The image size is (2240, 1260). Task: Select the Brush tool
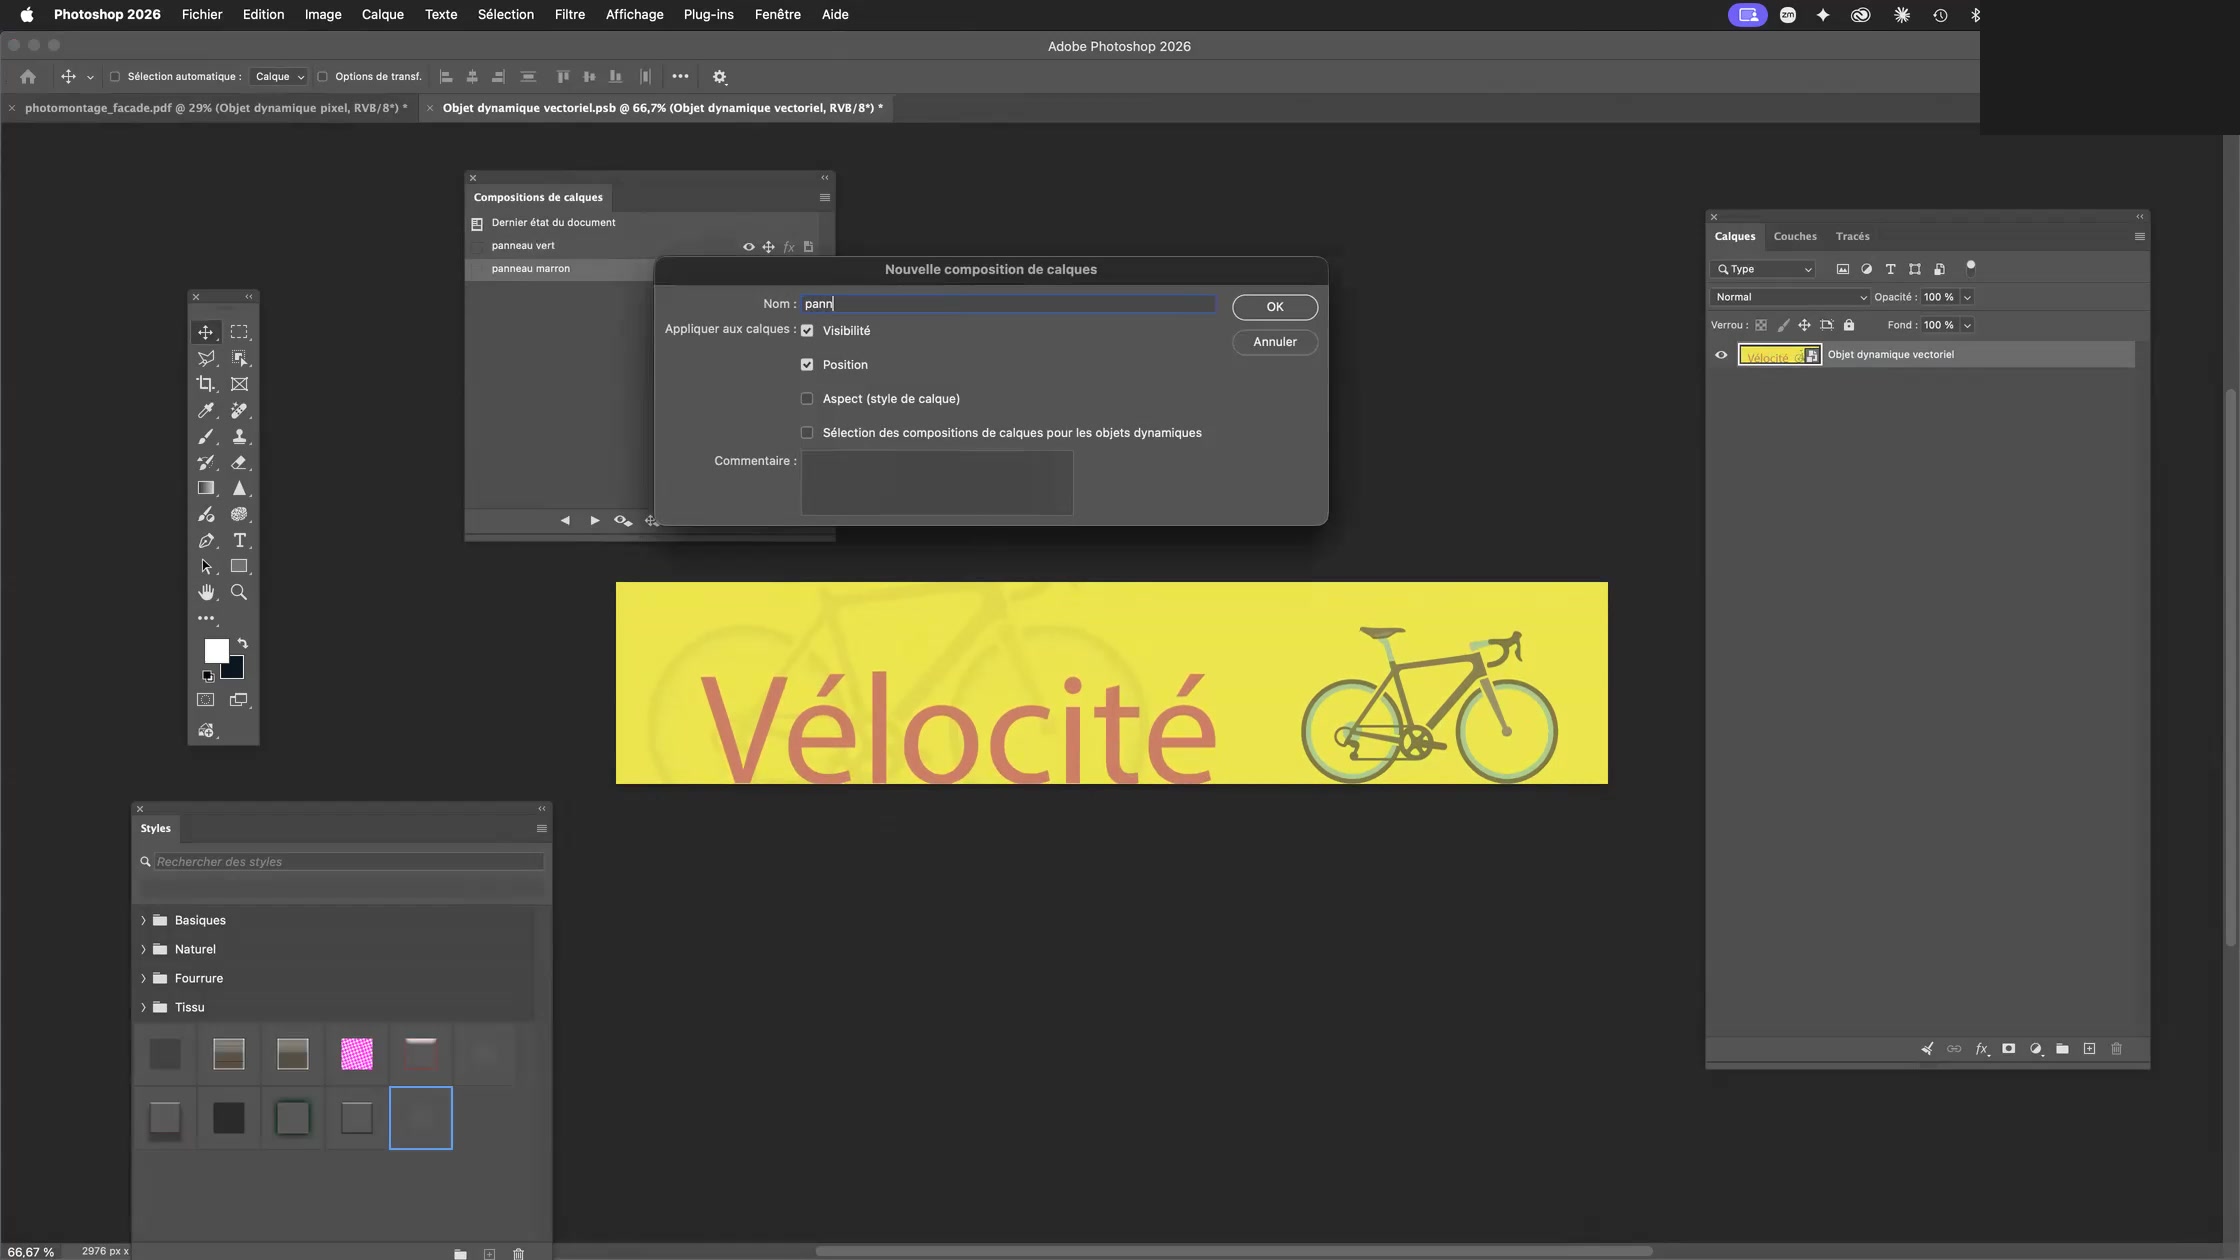pos(205,436)
